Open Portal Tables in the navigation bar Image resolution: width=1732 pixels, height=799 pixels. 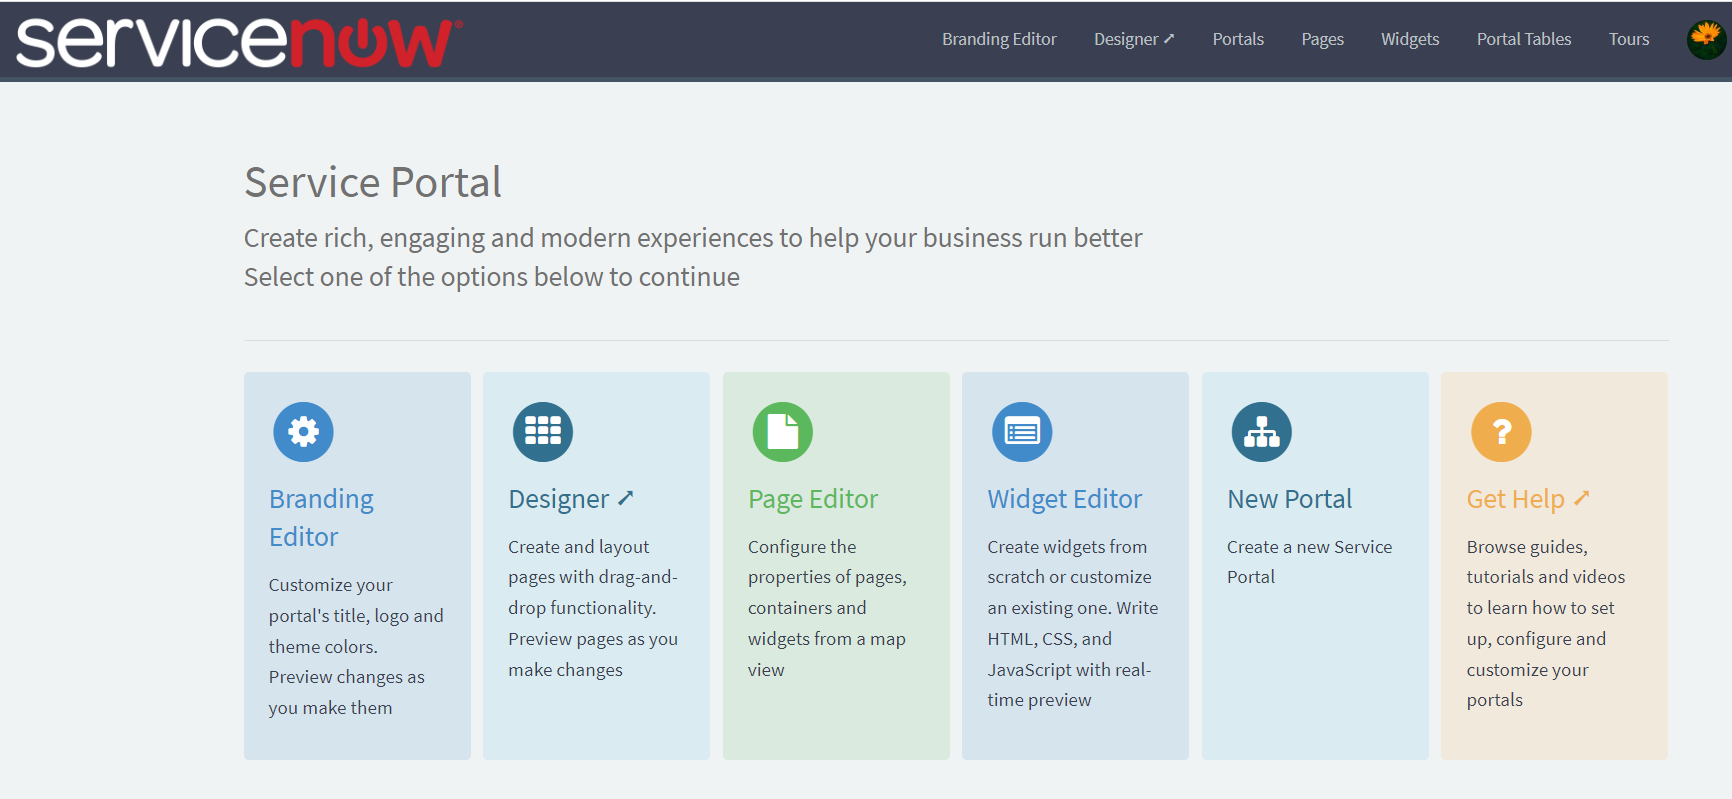click(1523, 39)
